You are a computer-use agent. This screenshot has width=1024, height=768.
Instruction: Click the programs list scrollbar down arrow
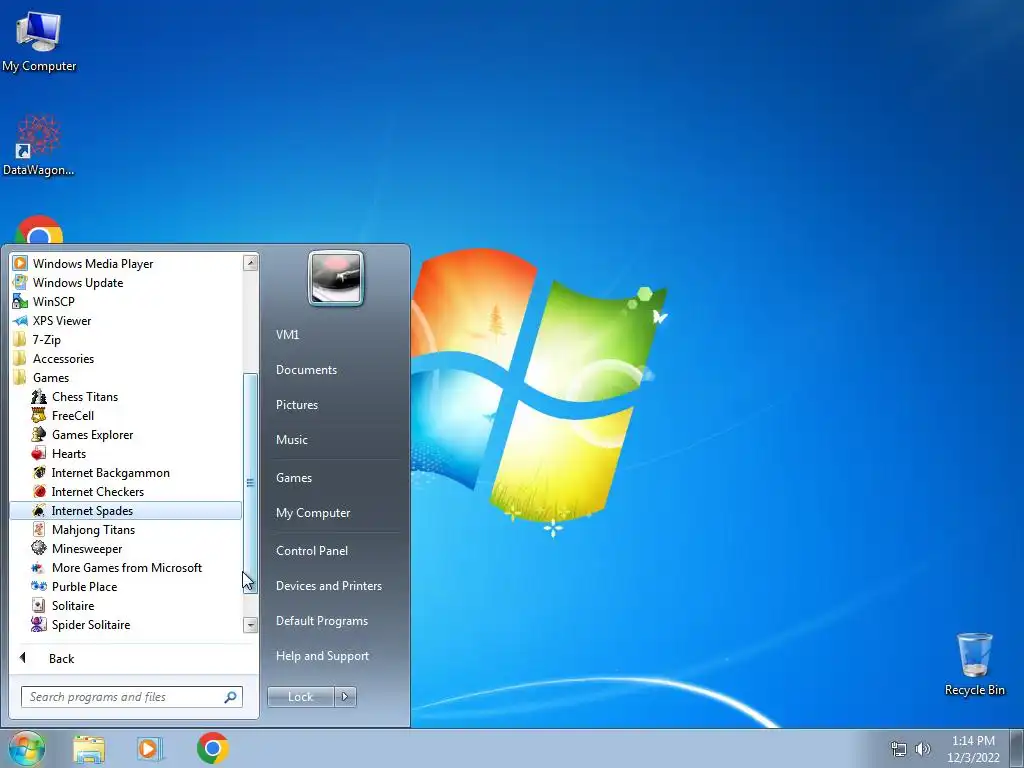coord(250,625)
